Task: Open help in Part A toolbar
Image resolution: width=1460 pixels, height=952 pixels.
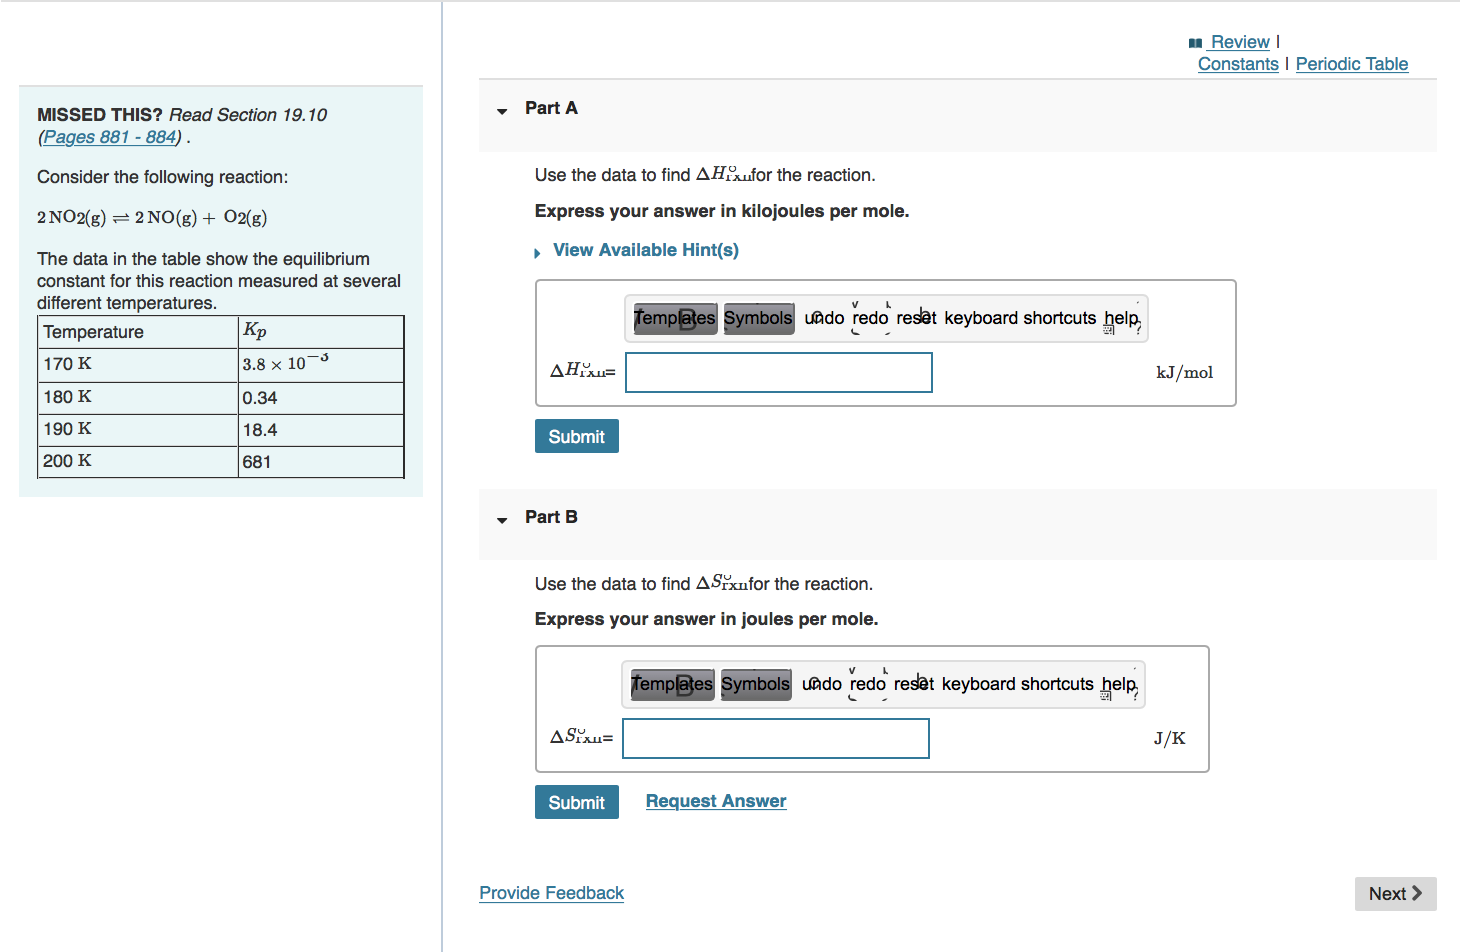Action: pos(1121,318)
